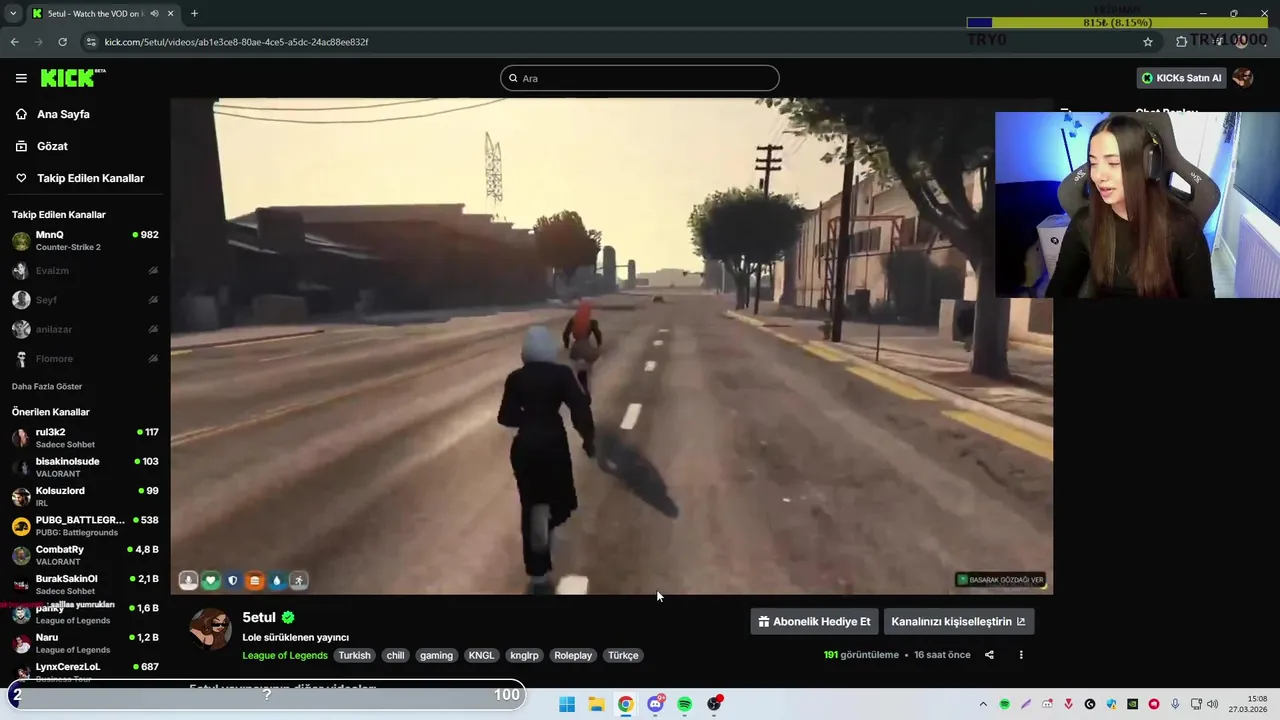This screenshot has height=720, width=1280.
Task: Open OBS Studio from taskbar
Action: click(714, 704)
